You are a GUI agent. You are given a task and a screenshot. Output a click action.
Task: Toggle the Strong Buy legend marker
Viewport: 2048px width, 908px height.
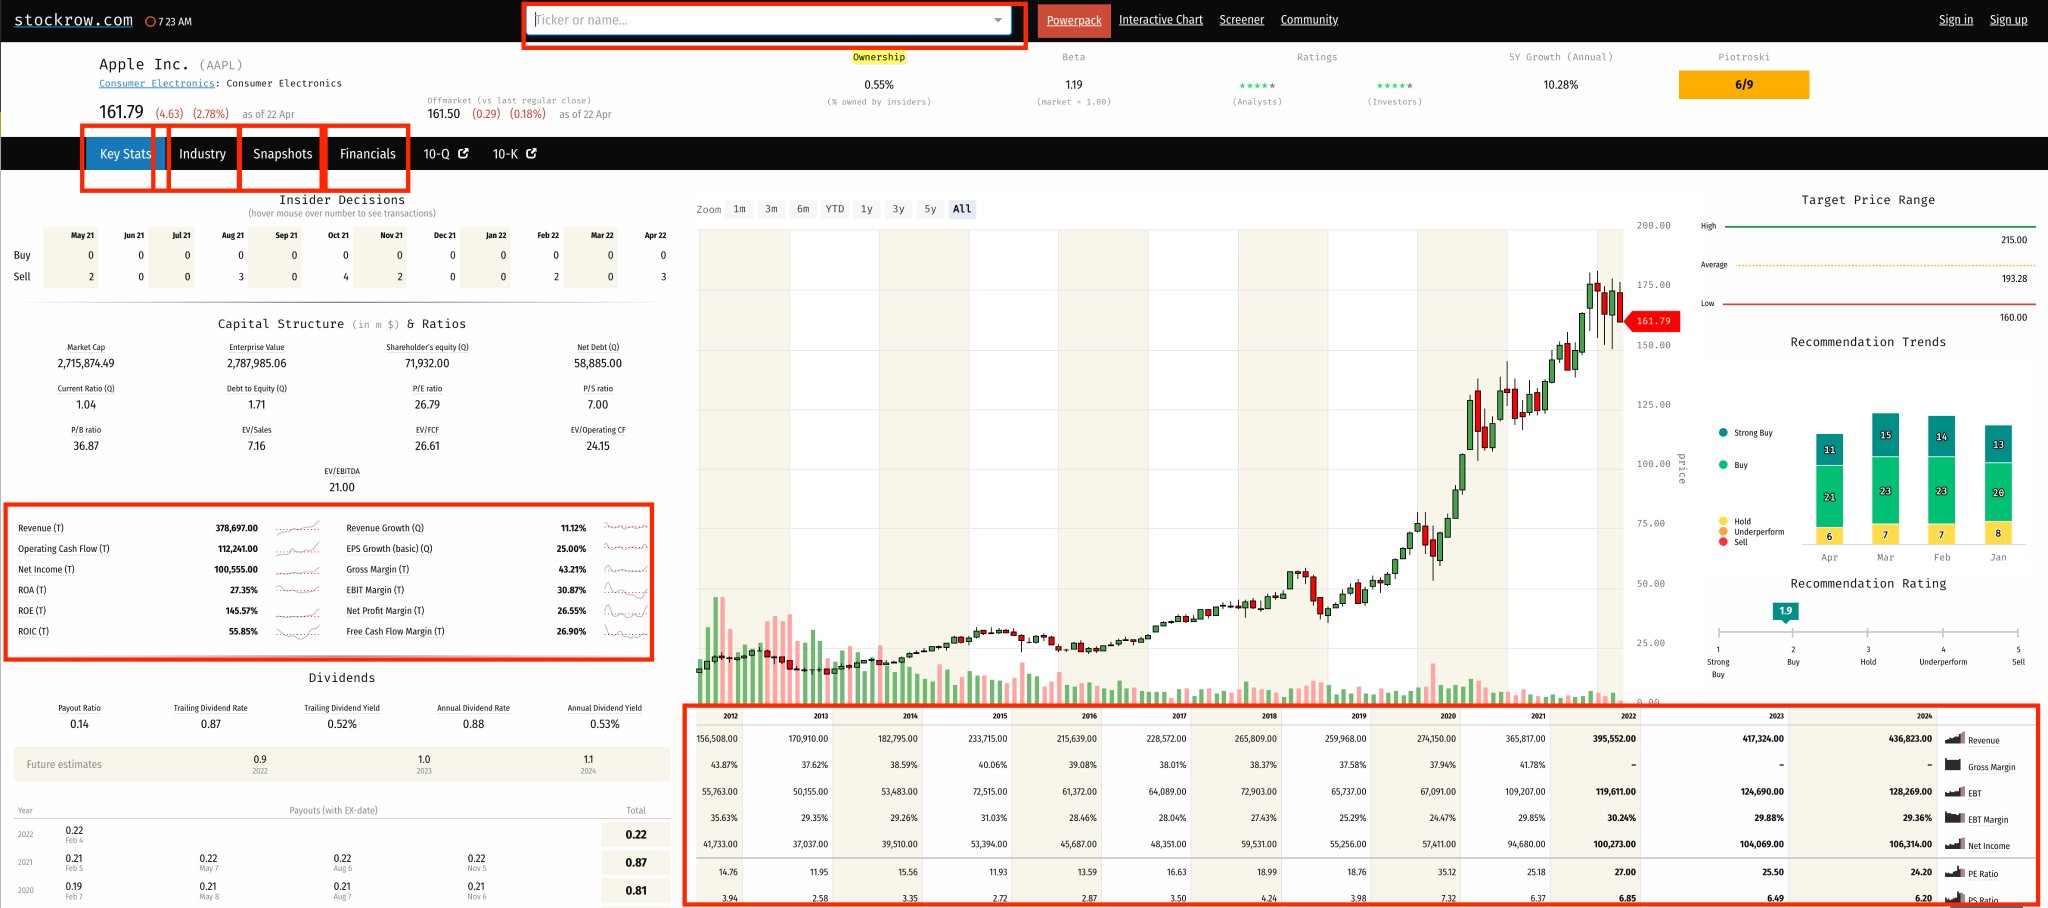click(1722, 432)
